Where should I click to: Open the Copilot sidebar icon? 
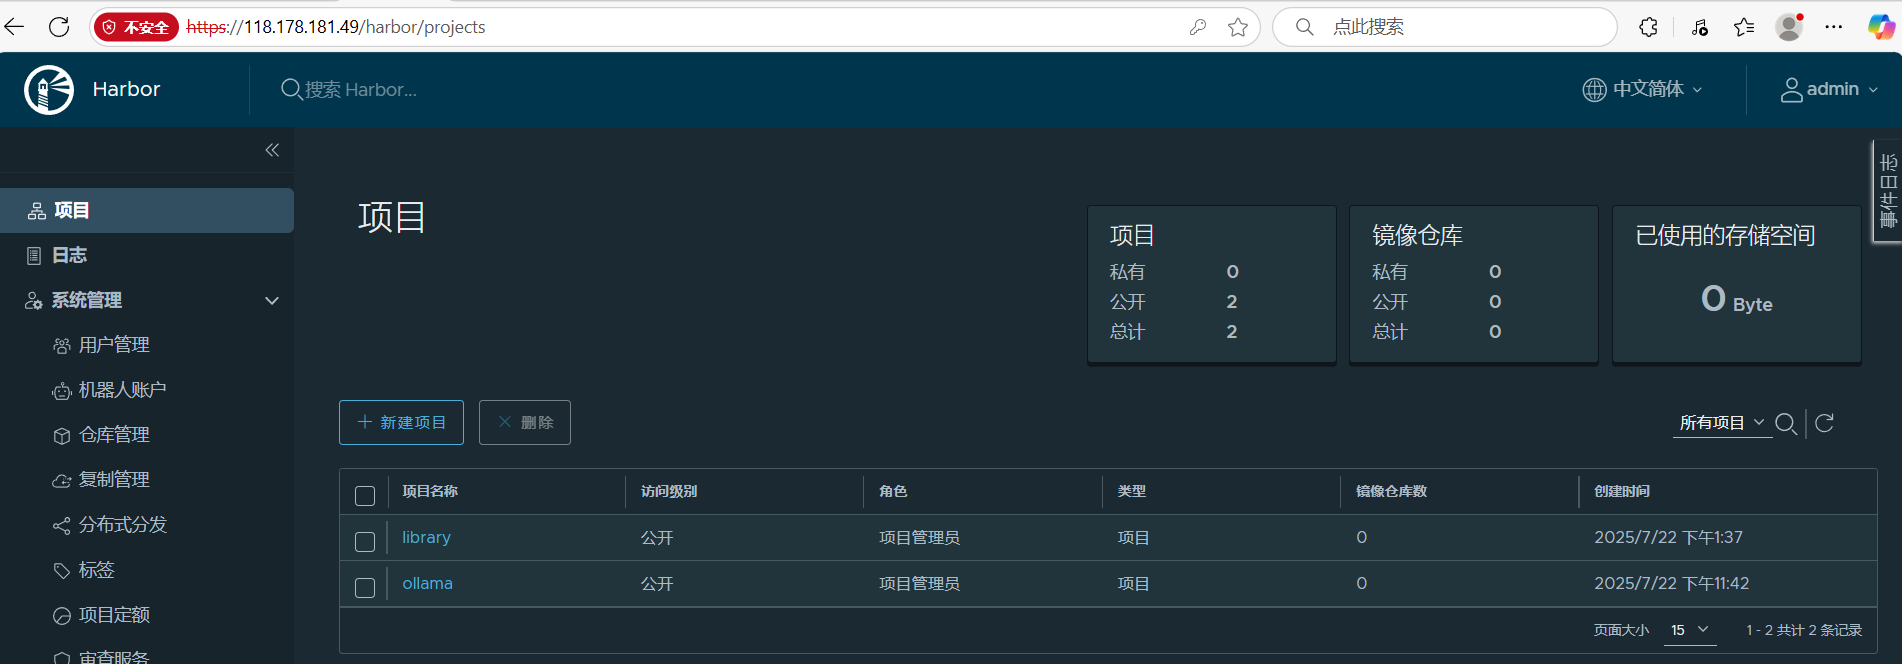click(1881, 27)
